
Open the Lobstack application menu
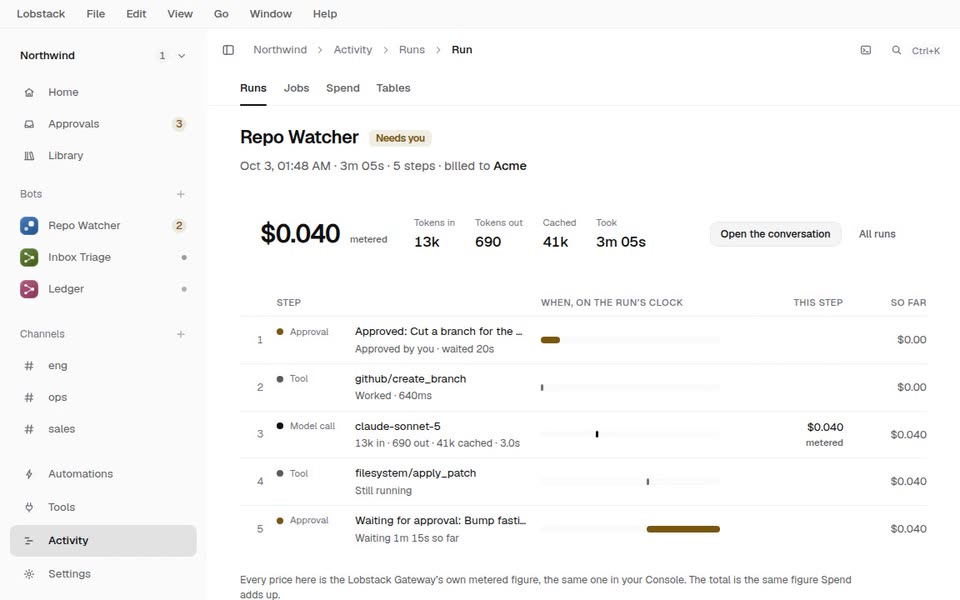point(40,13)
